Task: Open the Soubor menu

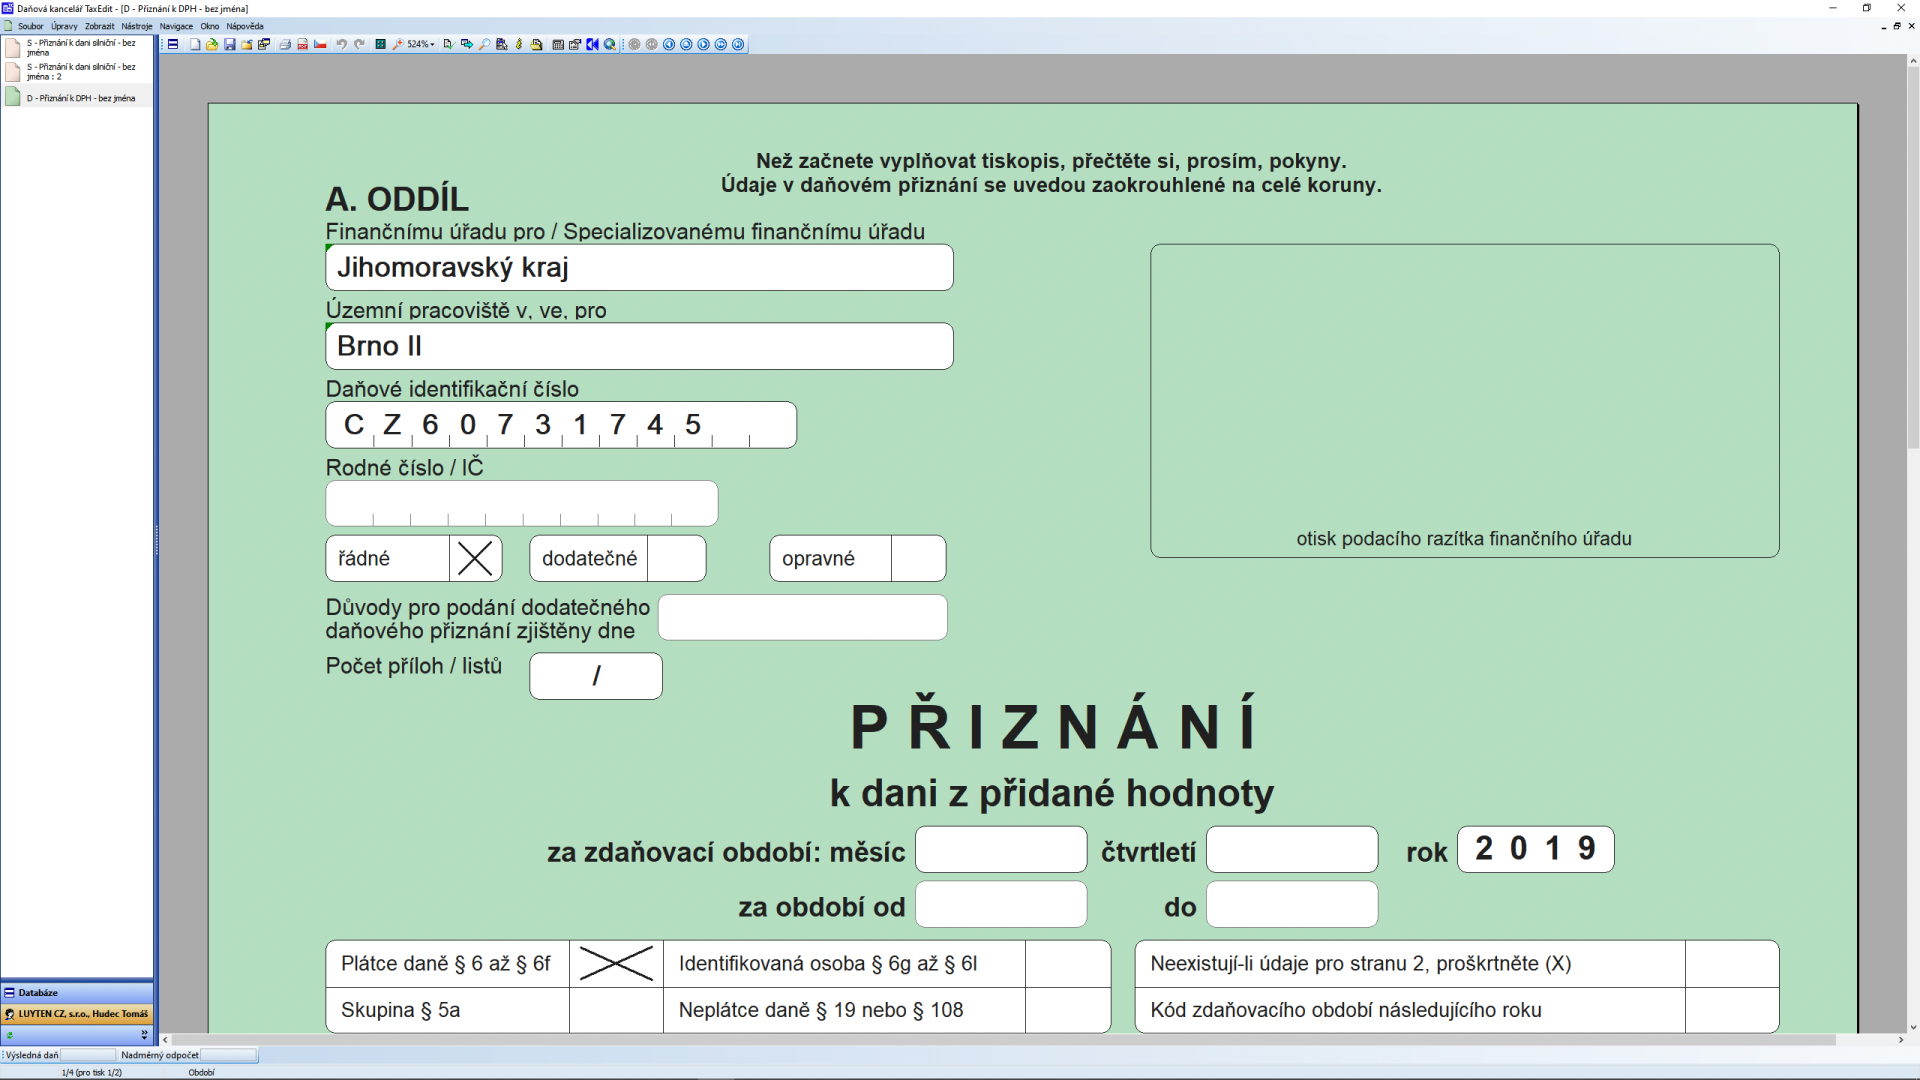Action: [x=30, y=26]
